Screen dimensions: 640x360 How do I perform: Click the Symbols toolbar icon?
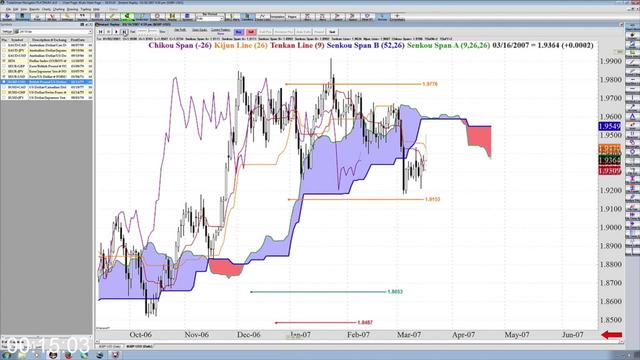97,16
